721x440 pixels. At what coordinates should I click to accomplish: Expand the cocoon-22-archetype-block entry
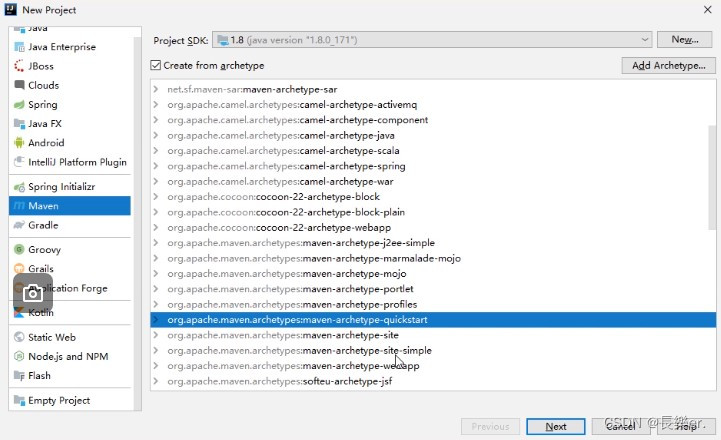pyautogui.click(x=156, y=197)
